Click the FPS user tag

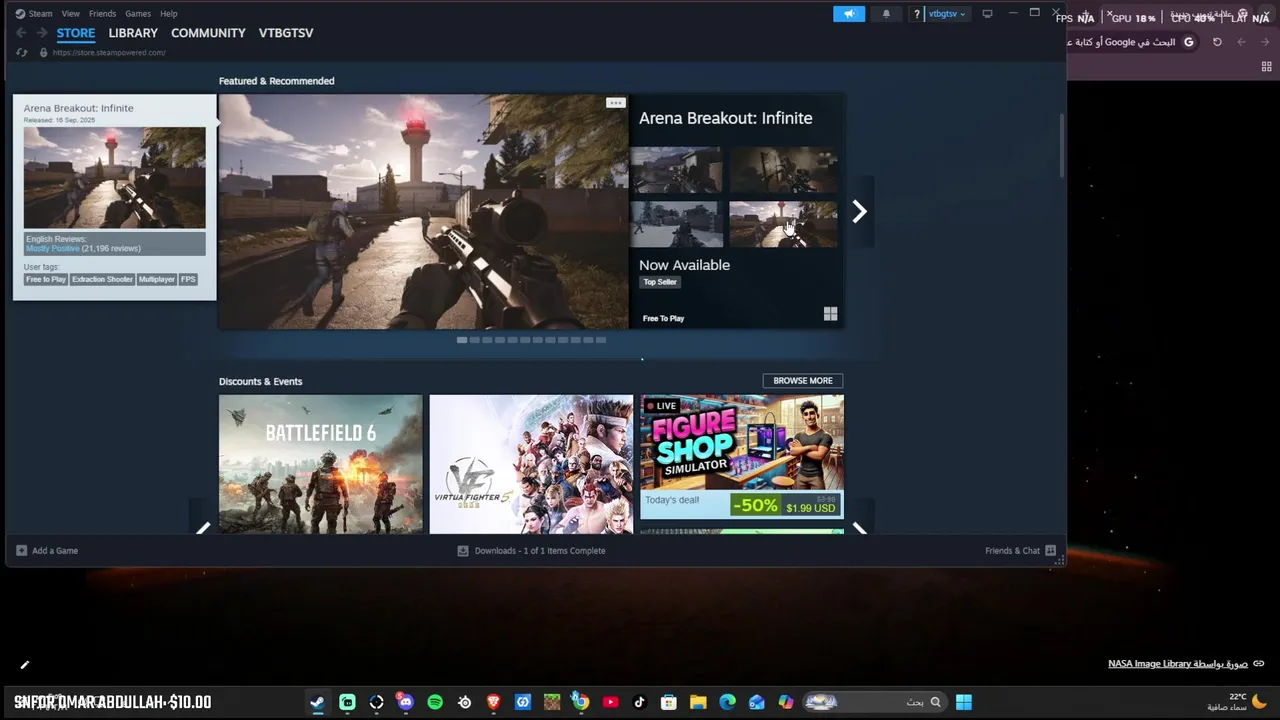(x=188, y=280)
